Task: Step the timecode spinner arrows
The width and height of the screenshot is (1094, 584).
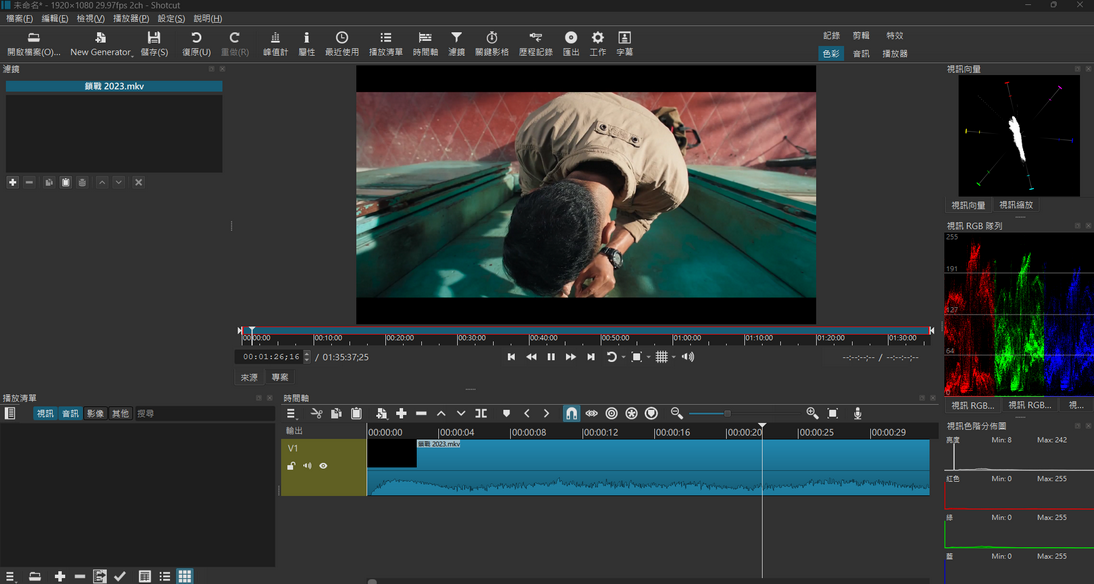Action: pyautogui.click(x=307, y=357)
